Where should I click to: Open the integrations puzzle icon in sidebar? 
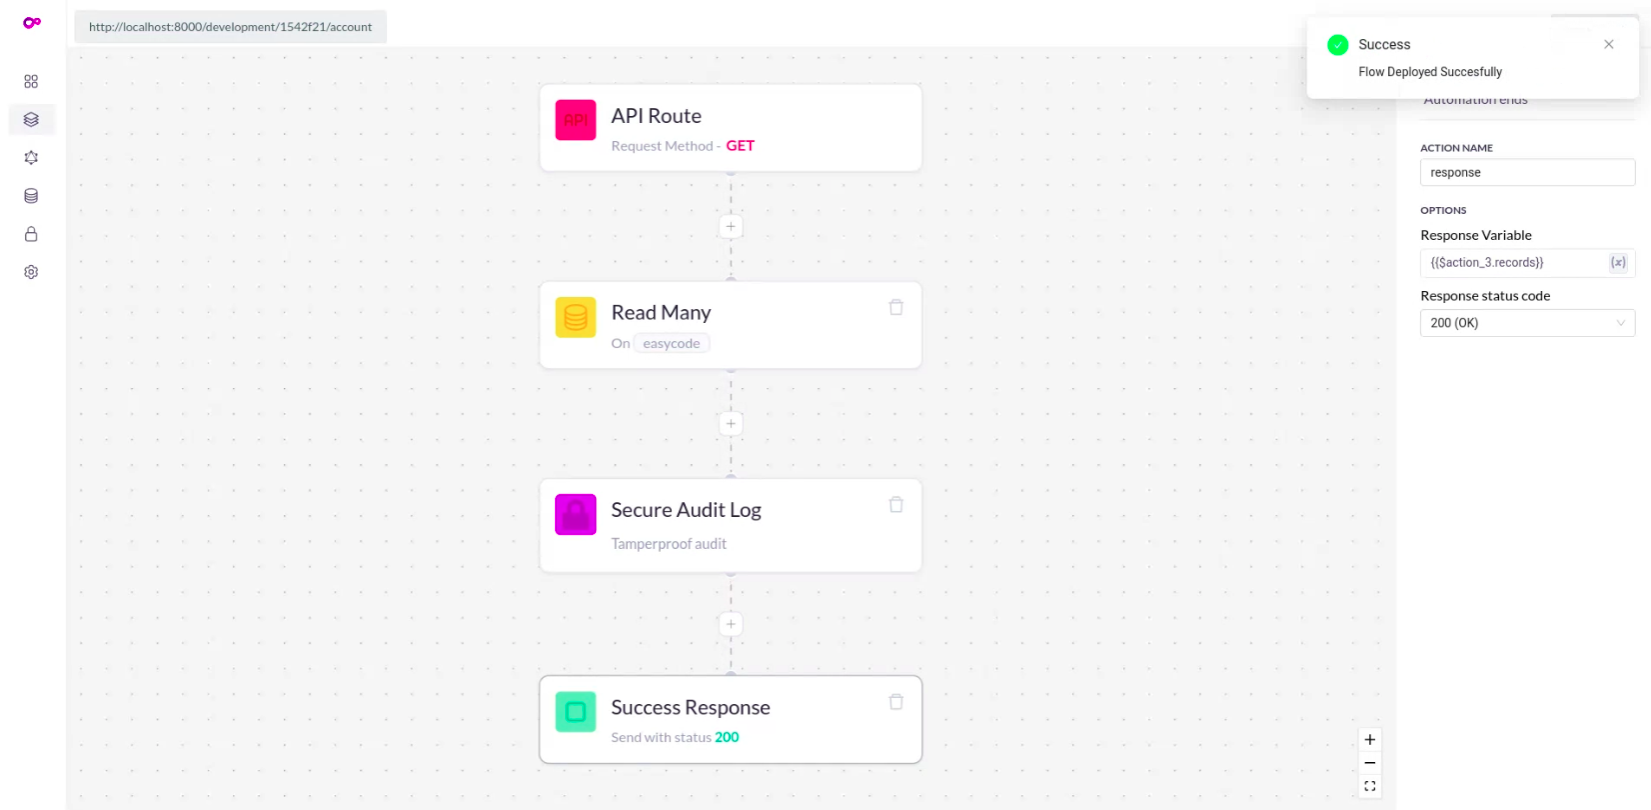coord(31,158)
